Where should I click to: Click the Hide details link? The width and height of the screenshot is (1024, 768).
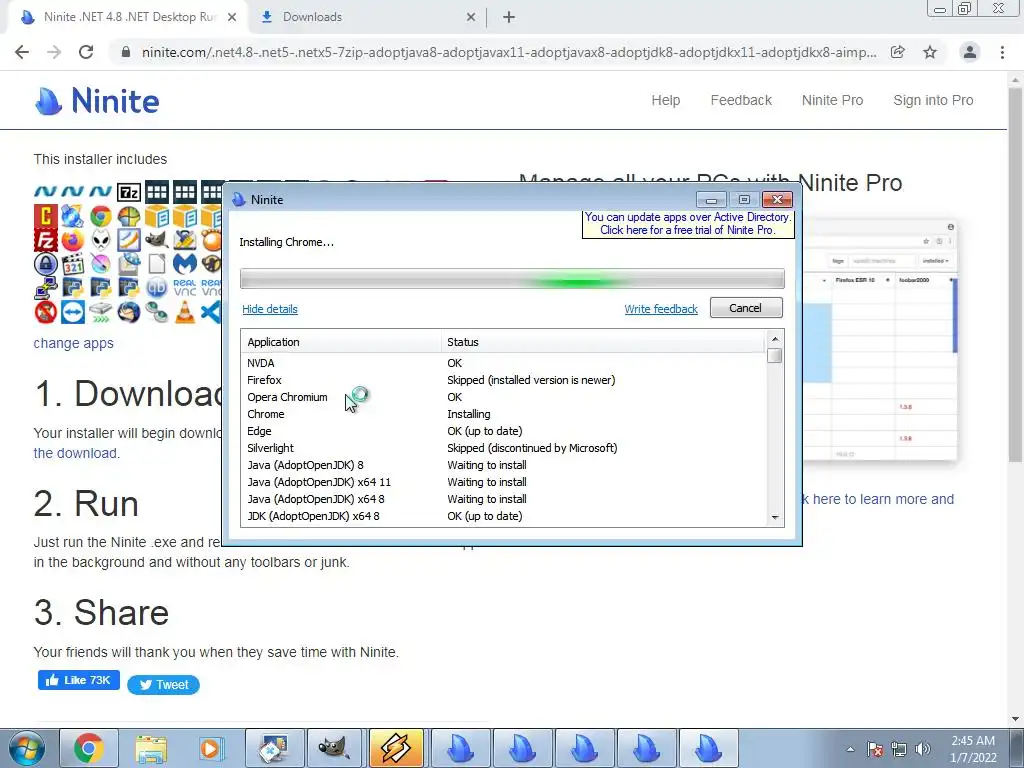click(270, 309)
